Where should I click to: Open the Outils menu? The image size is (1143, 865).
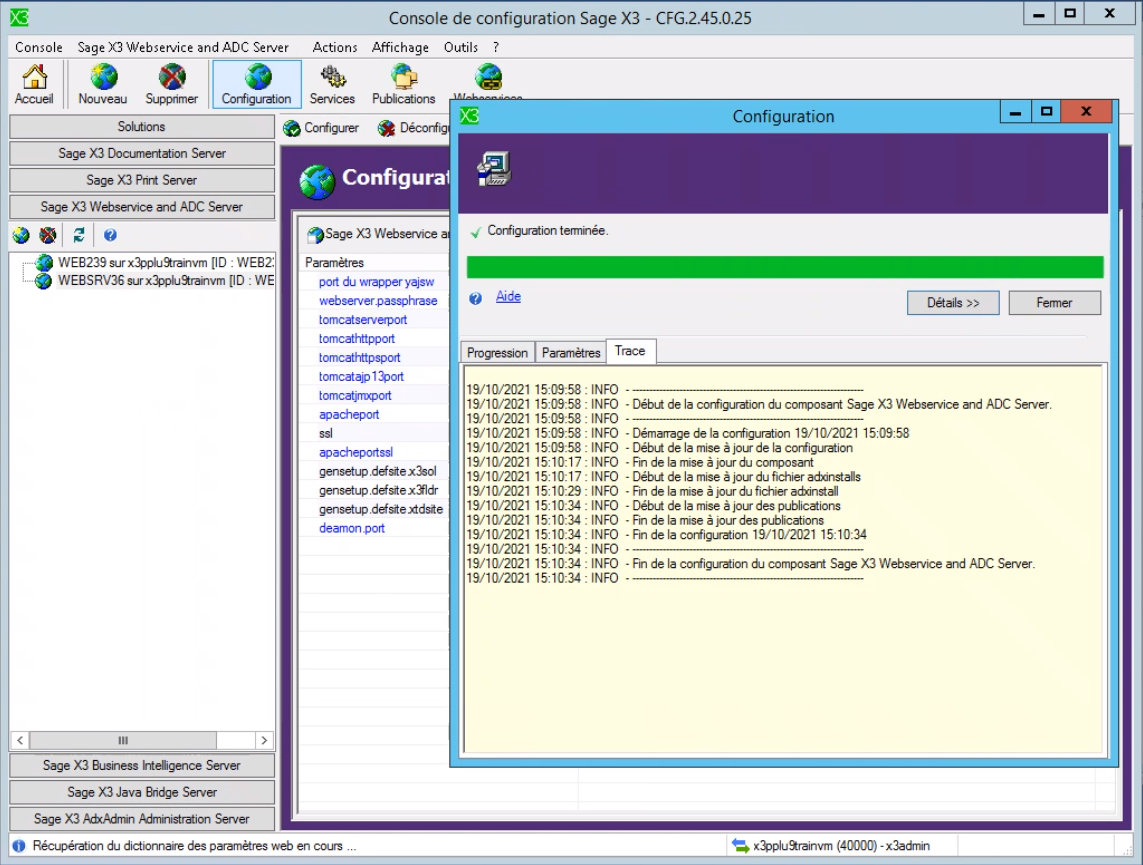461,47
